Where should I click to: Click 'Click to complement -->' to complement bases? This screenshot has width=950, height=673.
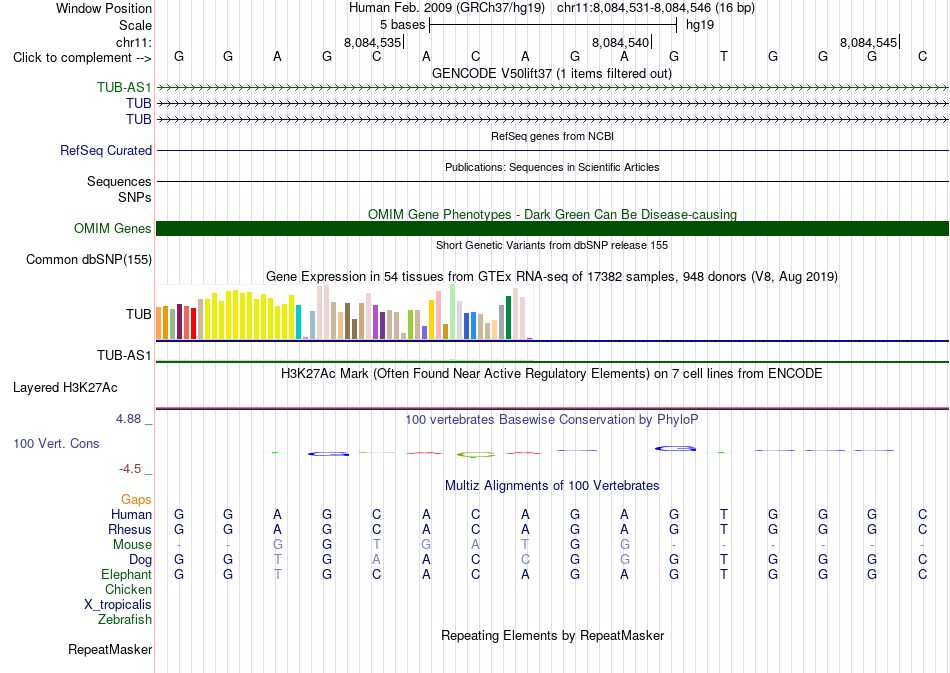pyautogui.click(x=82, y=58)
